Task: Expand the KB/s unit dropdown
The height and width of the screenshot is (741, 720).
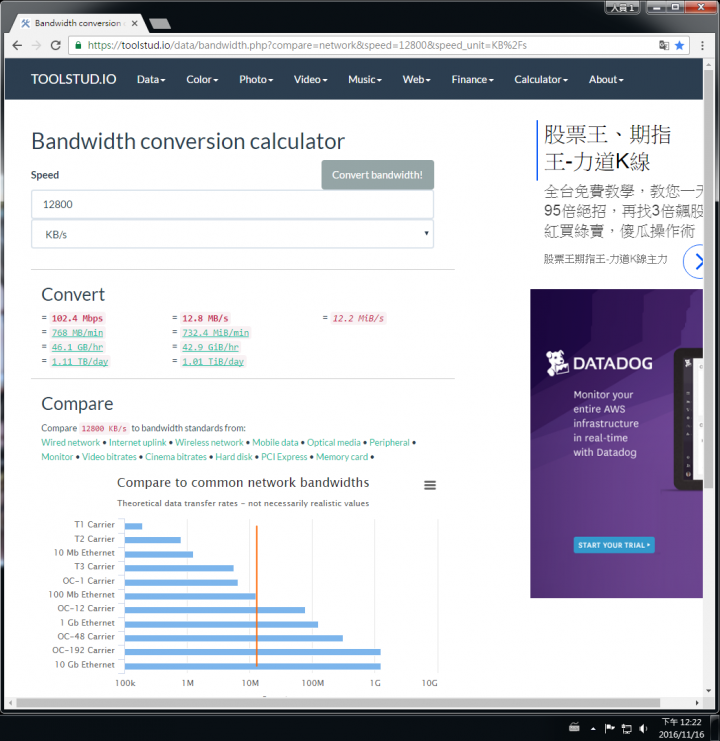Action: point(232,234)
